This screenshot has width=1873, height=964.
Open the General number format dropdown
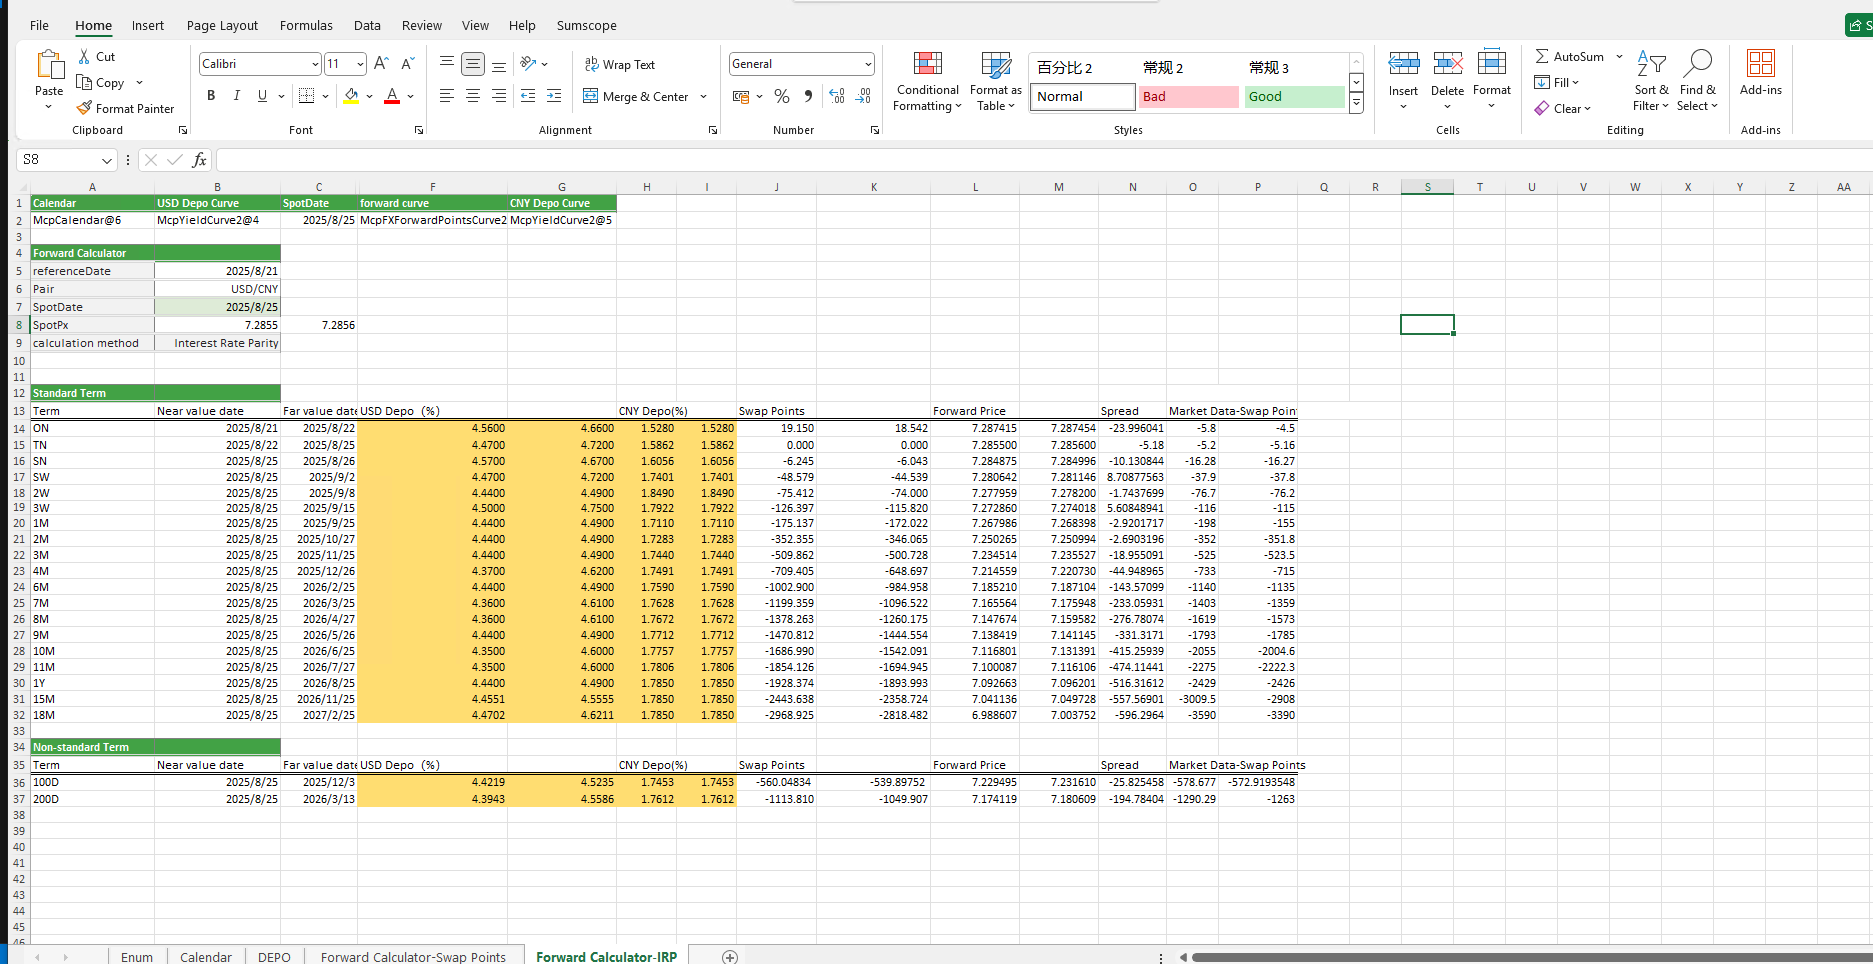867,64
